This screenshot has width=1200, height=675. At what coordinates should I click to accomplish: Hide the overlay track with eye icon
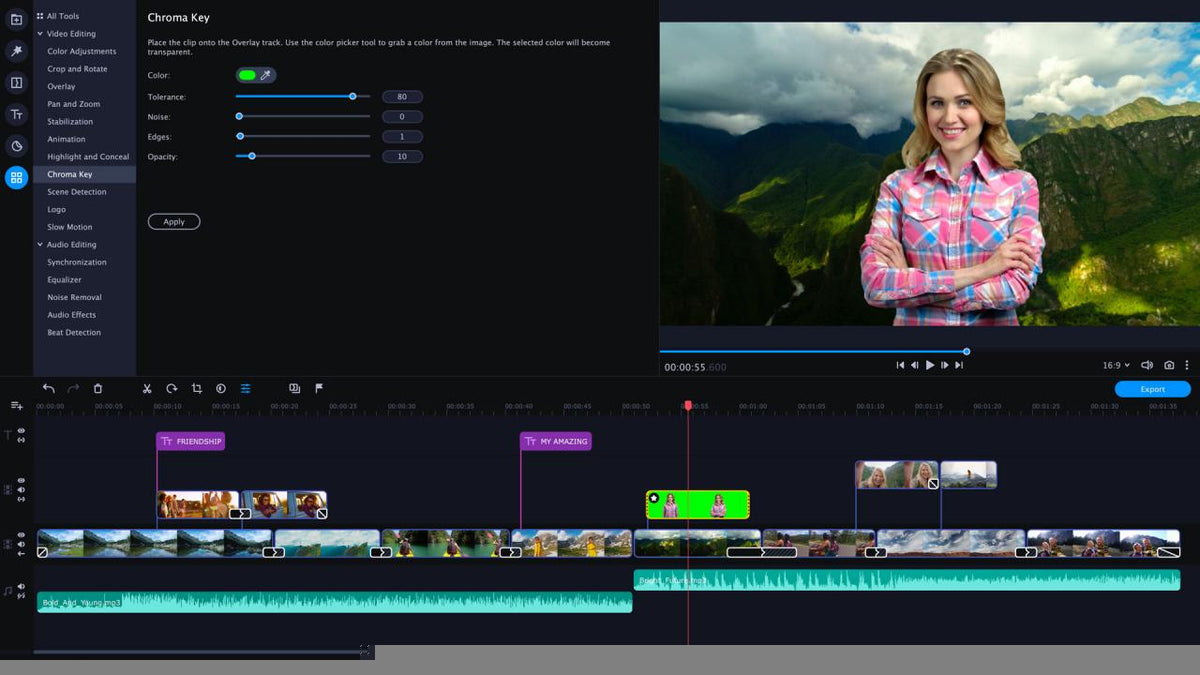click(21, 481)
